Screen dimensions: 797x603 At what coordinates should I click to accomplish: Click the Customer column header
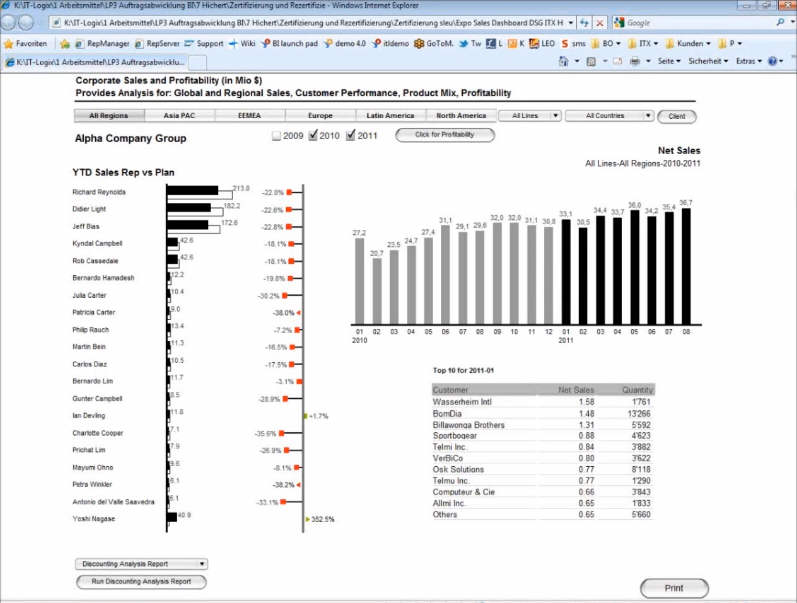450,390
